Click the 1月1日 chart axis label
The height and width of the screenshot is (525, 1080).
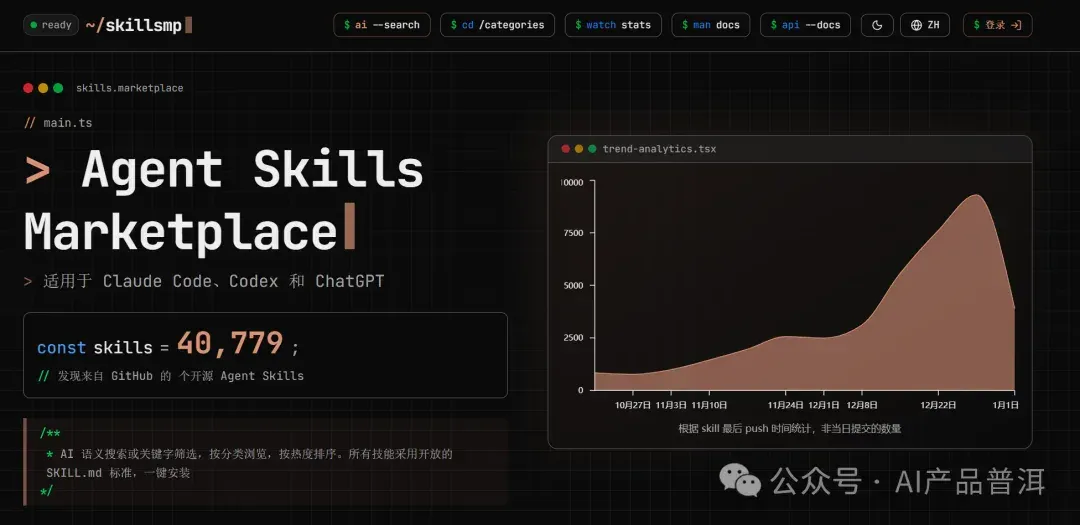pos(1005,405)
